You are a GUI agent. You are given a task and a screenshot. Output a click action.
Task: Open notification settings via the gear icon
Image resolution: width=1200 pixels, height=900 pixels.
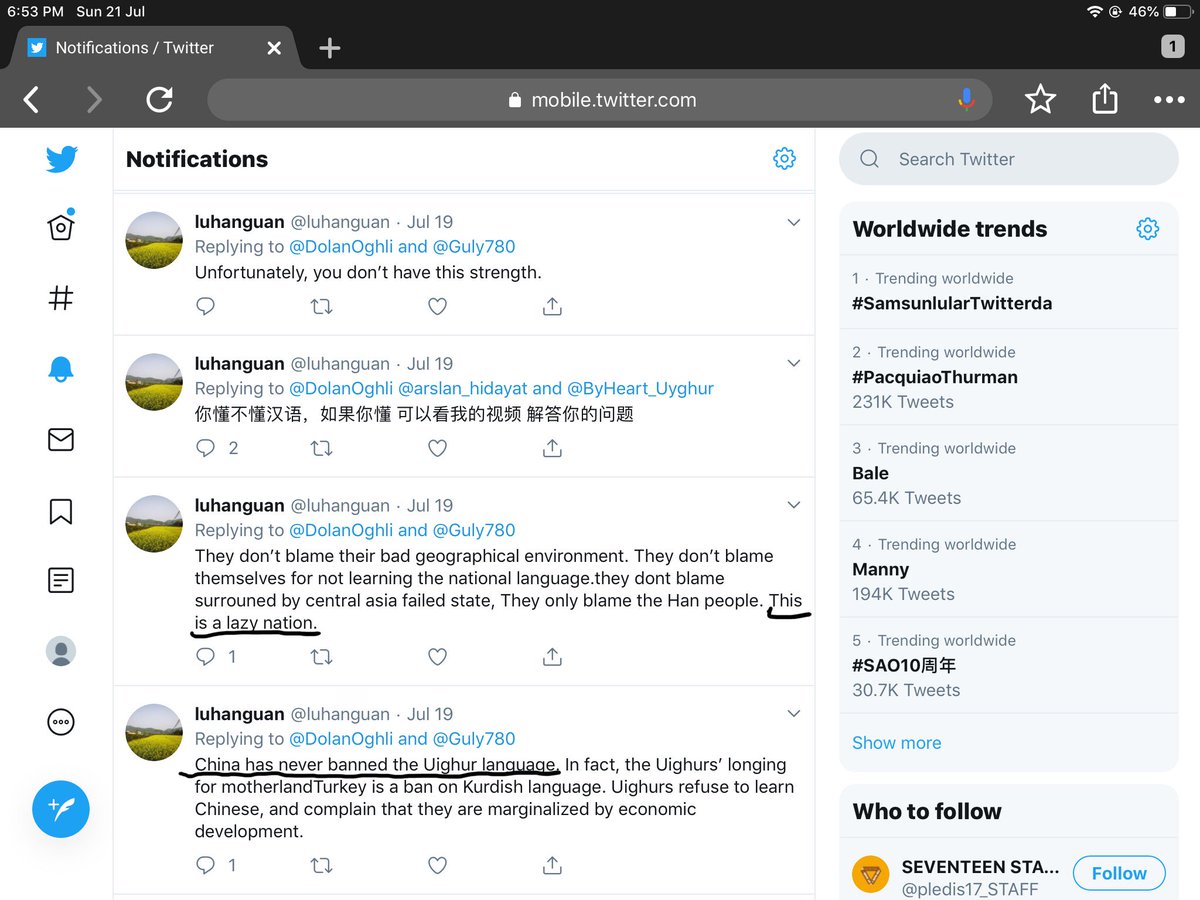[x=784, y=158]
